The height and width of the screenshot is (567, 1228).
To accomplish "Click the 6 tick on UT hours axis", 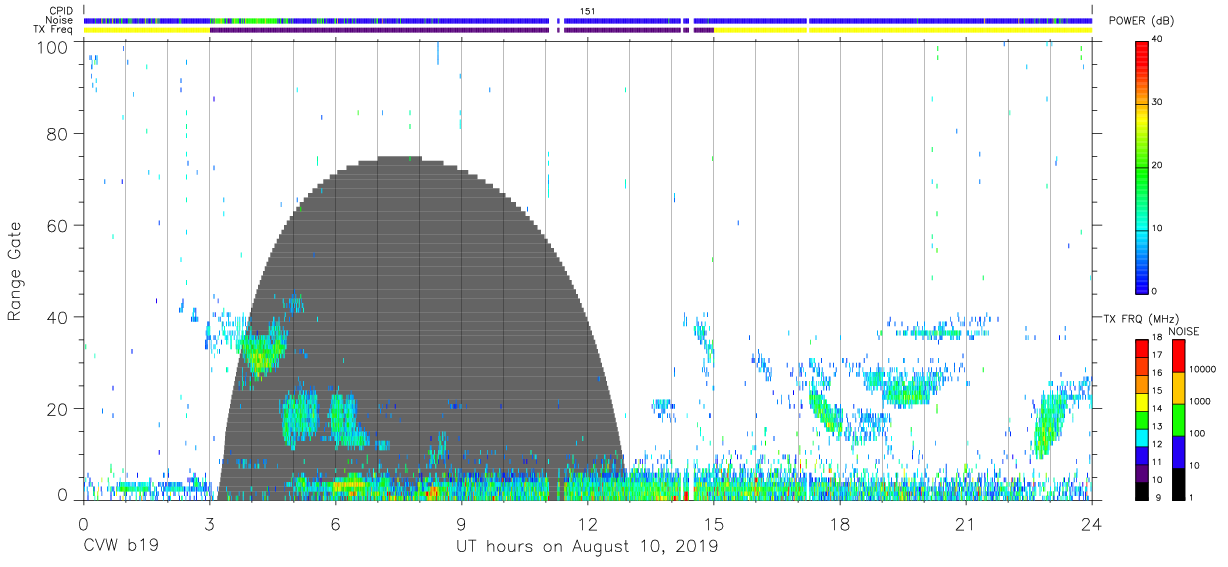I will (x=336, y=523).
